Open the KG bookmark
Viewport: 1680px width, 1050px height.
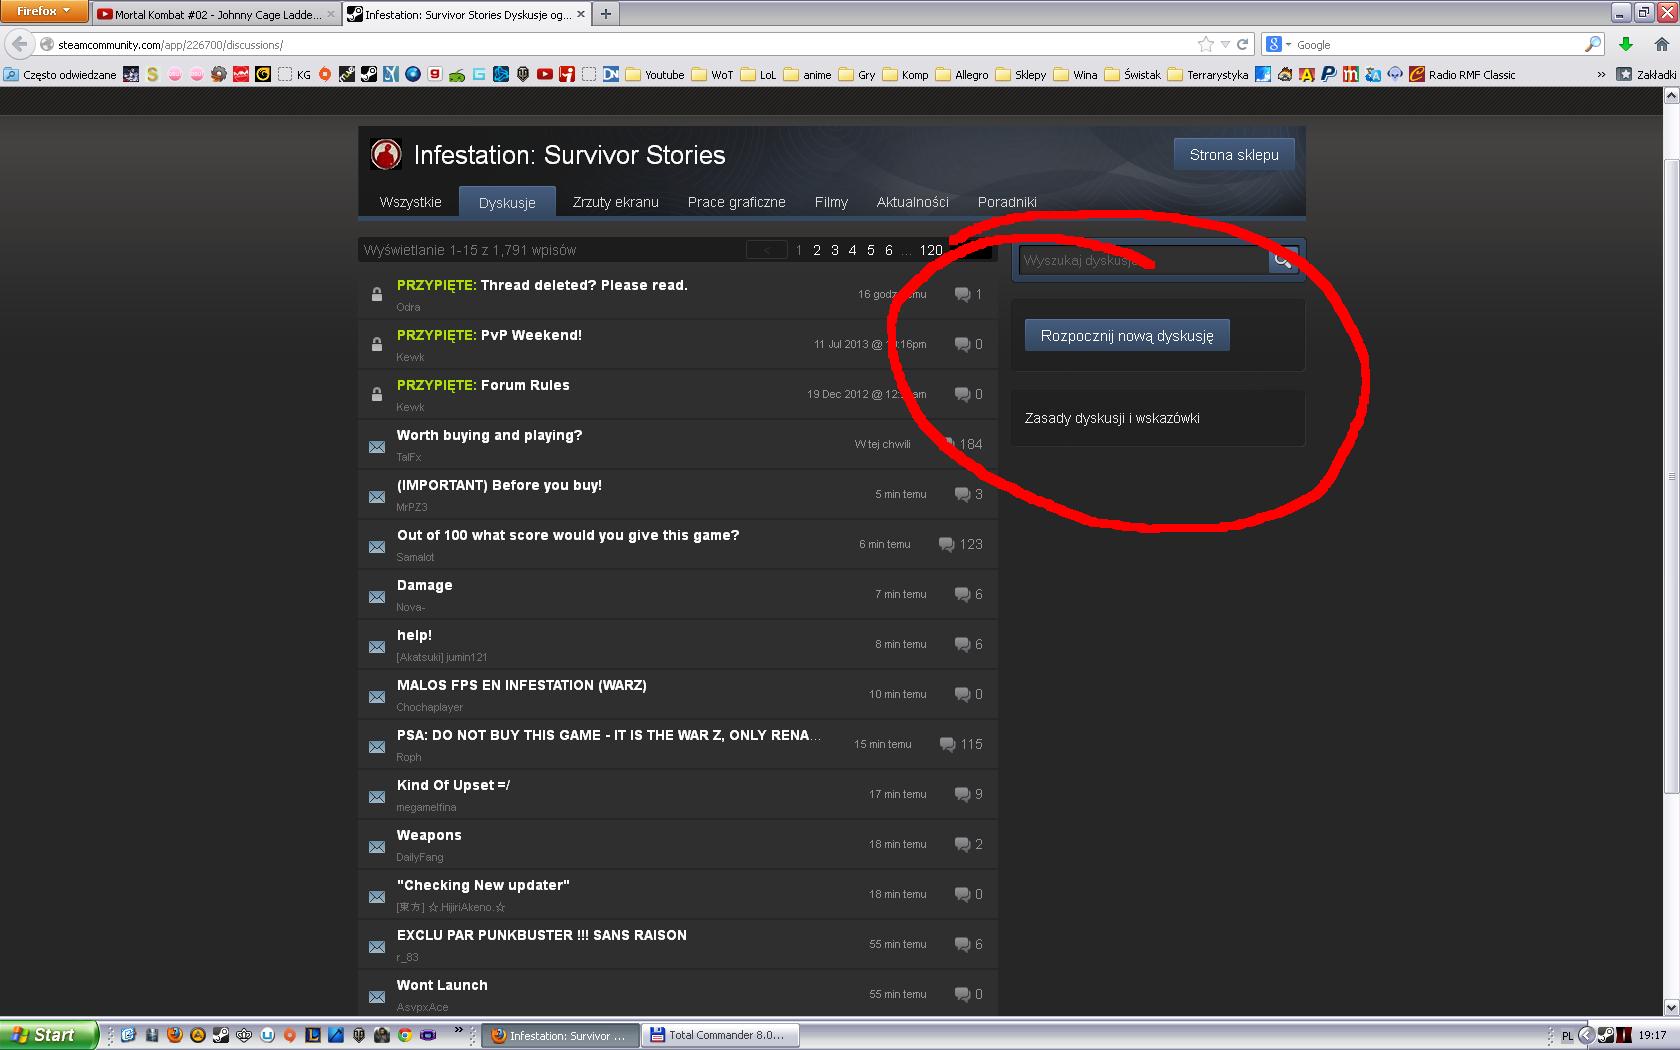click(x=294, y=74)
